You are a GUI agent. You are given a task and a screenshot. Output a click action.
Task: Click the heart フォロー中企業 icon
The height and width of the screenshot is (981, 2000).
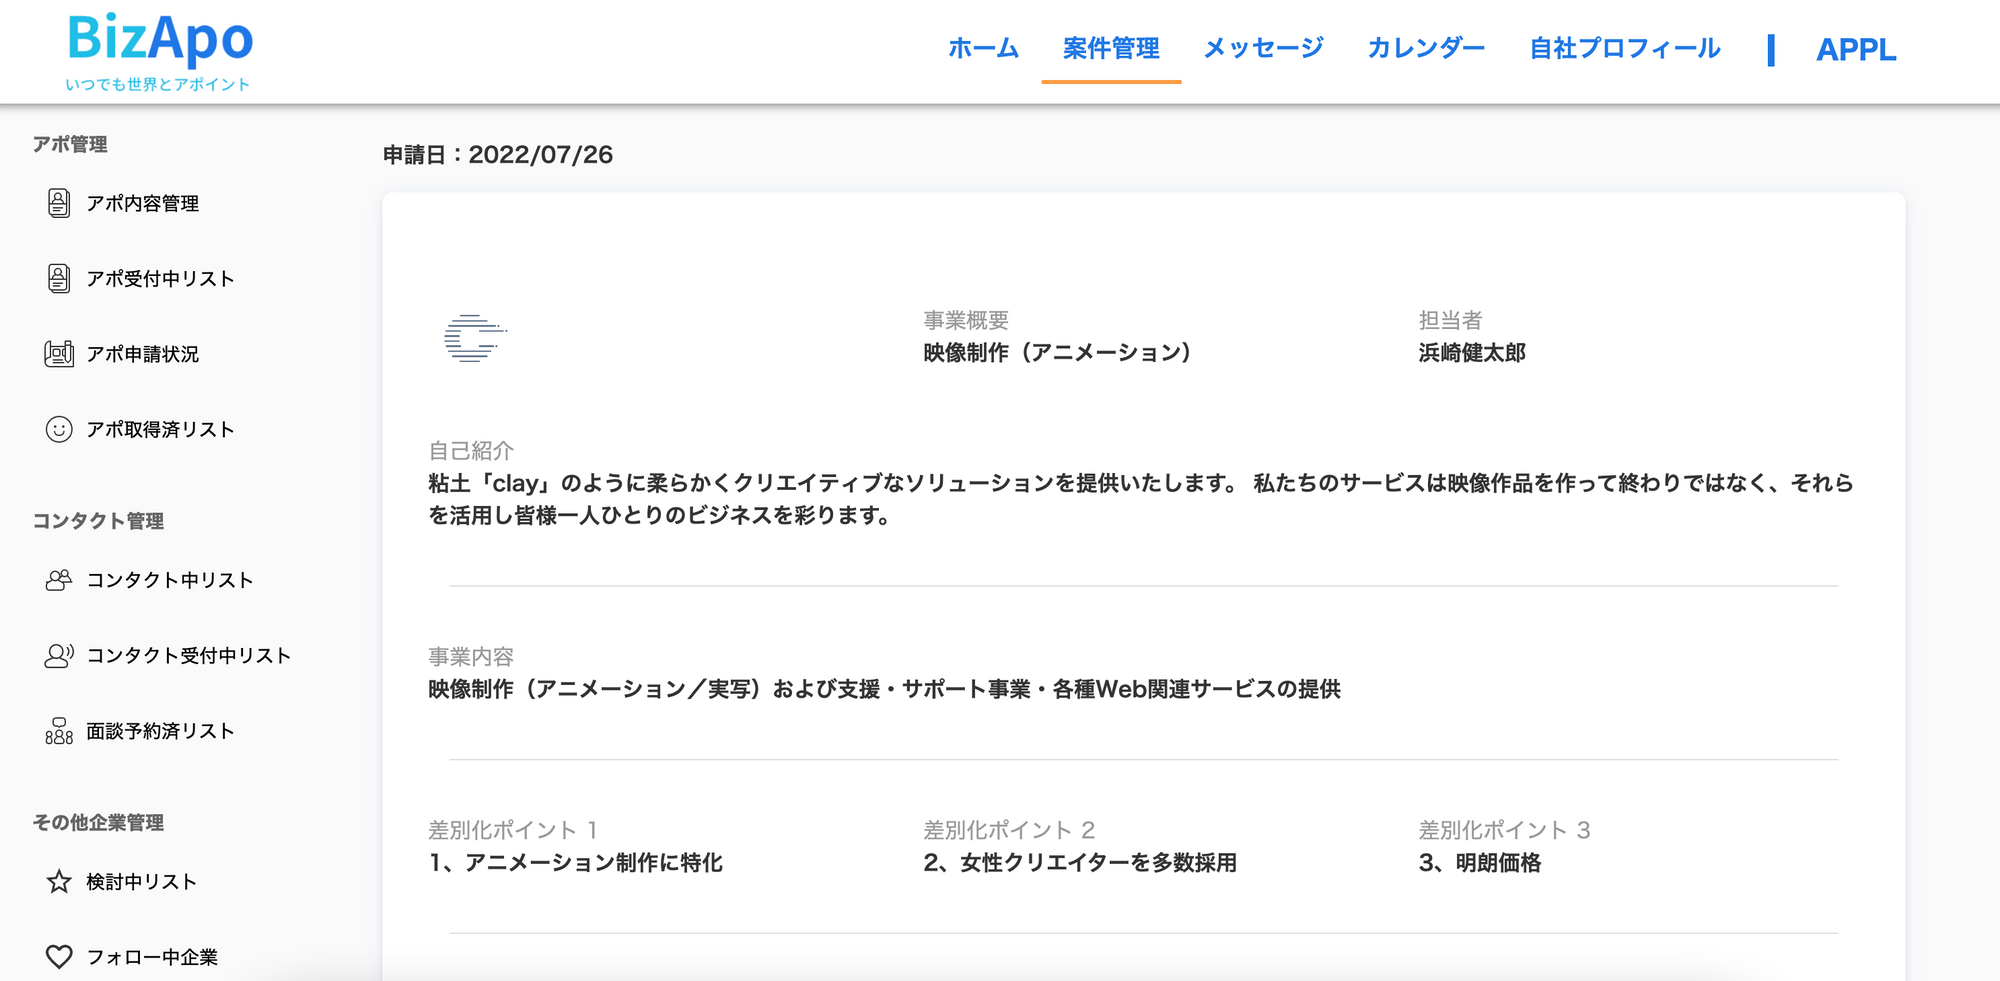59,957
